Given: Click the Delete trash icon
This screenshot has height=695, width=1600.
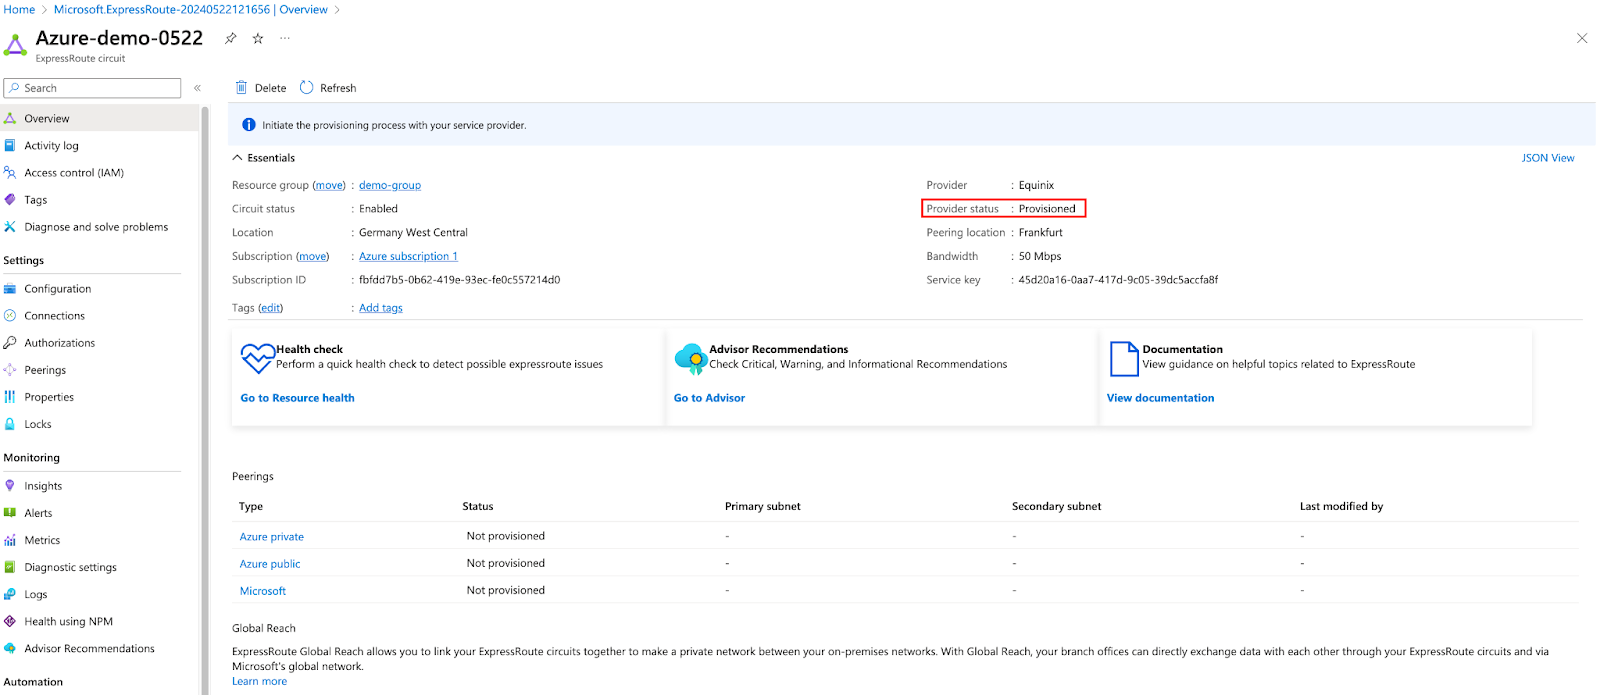Looking at the screenshot, I should pos(241,88).
